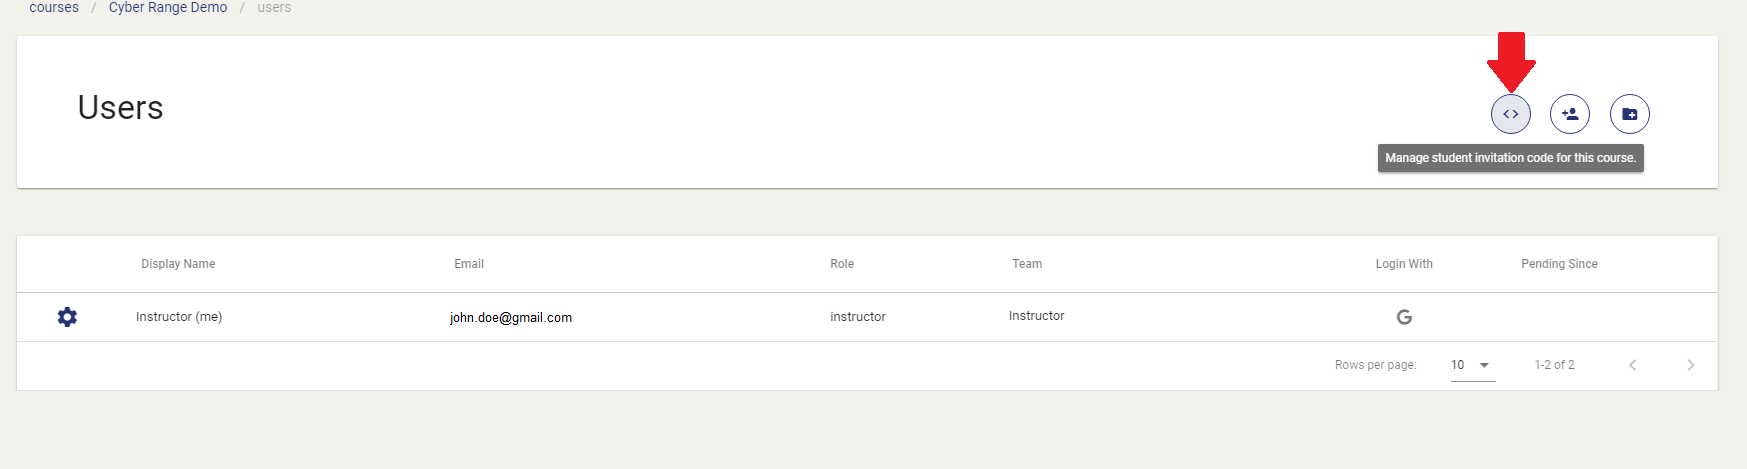Click the users breadcrumb

click(274, 7)
